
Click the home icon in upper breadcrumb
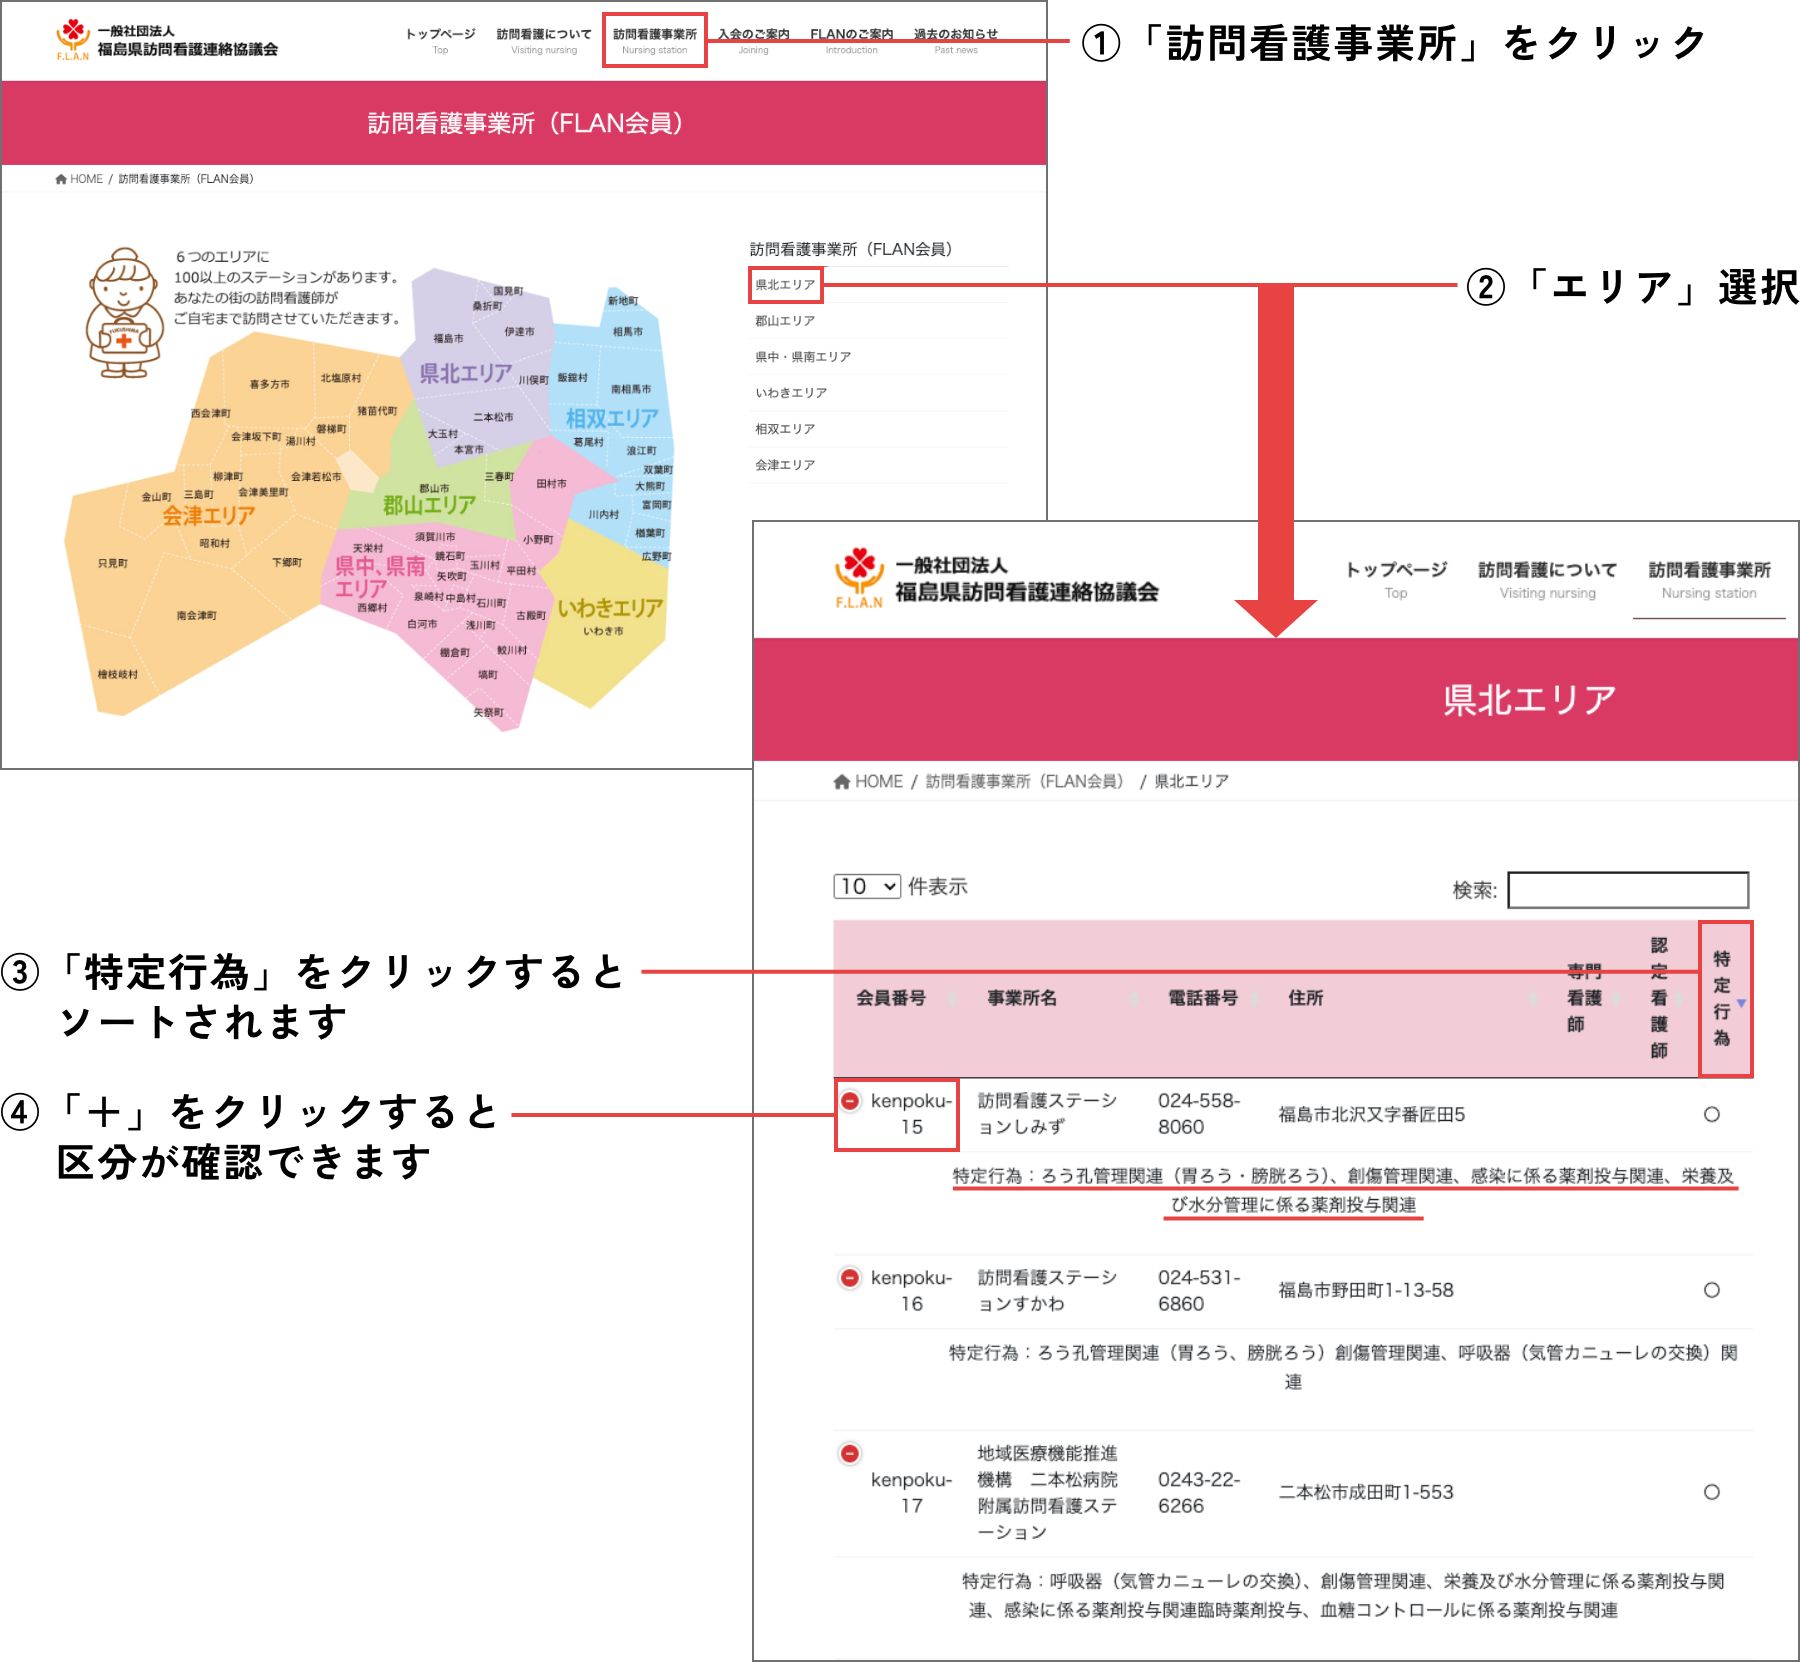pyautogui.click(x=61, y=179)
